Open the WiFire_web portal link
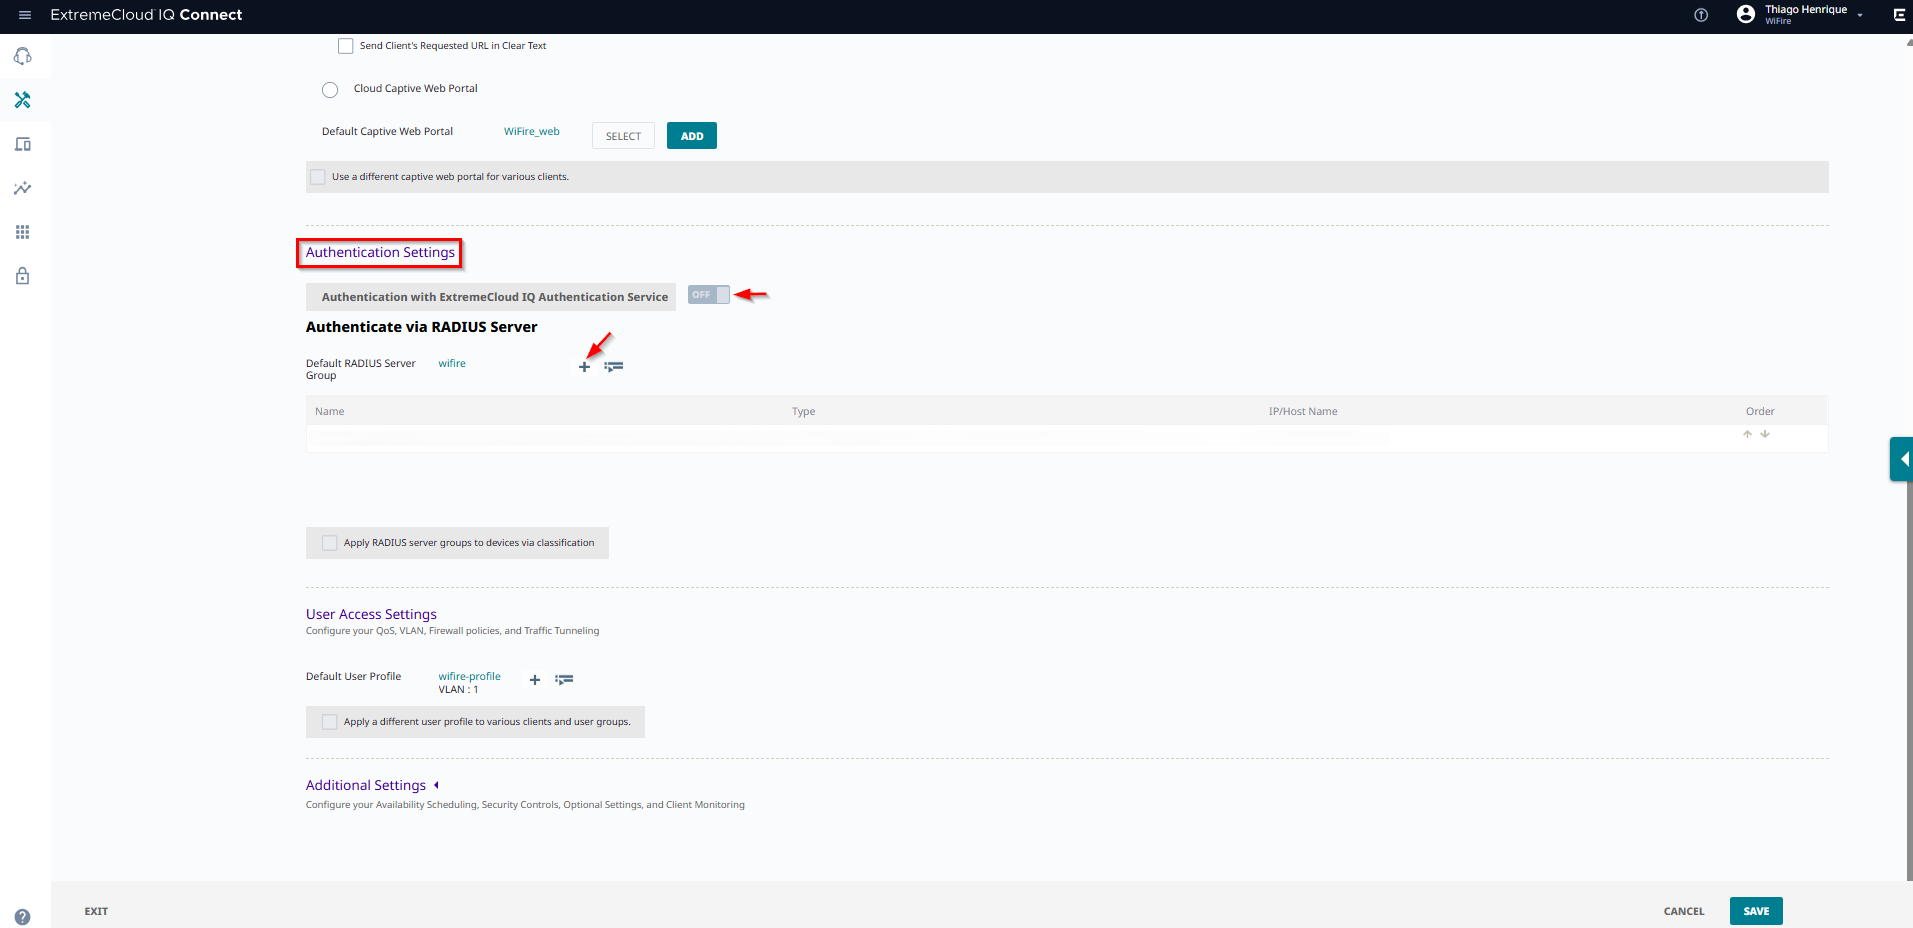1913x928 pixels. pyautogui.click(x=532, y=132)
